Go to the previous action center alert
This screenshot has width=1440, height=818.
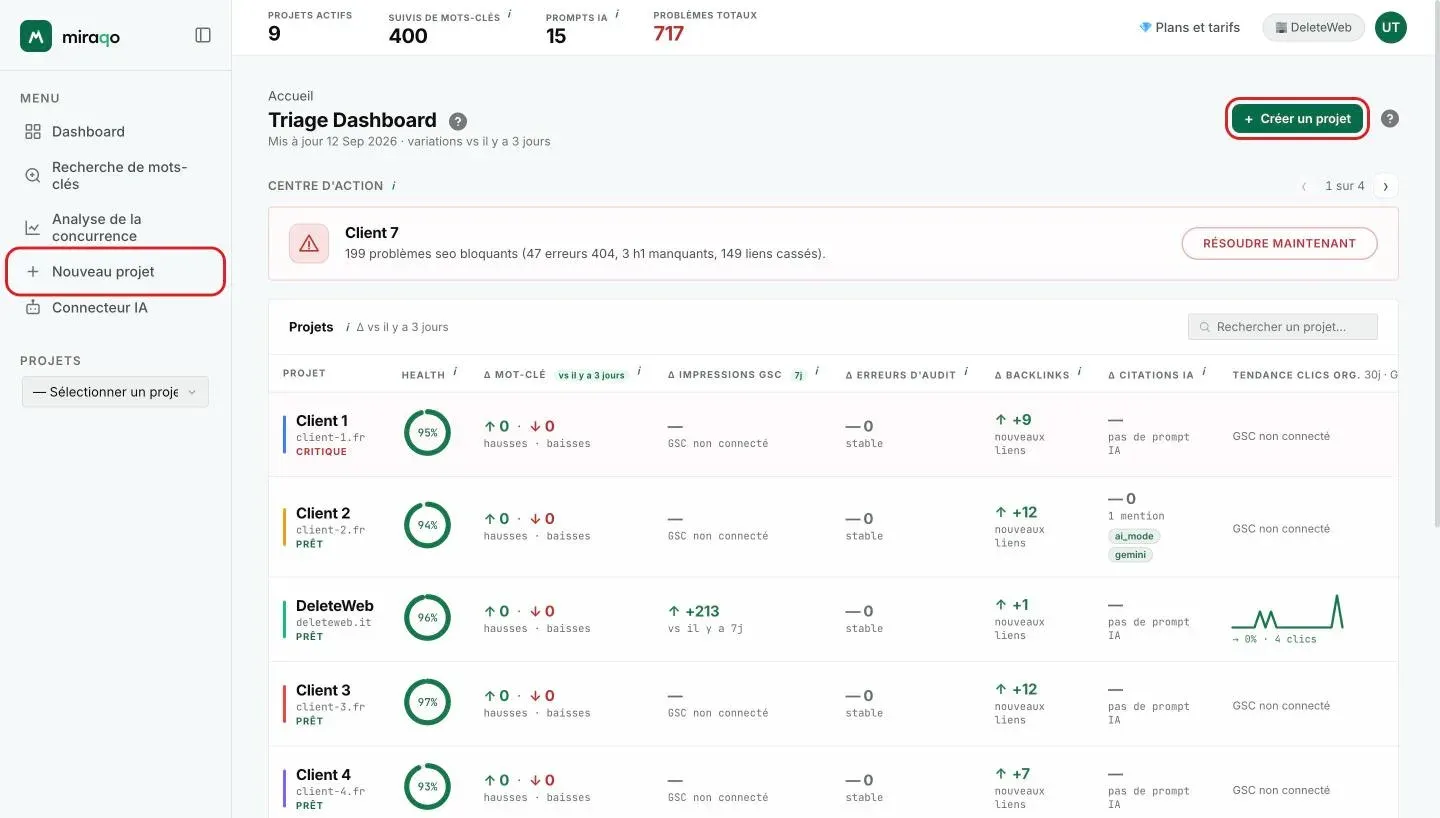[1304, 186]
